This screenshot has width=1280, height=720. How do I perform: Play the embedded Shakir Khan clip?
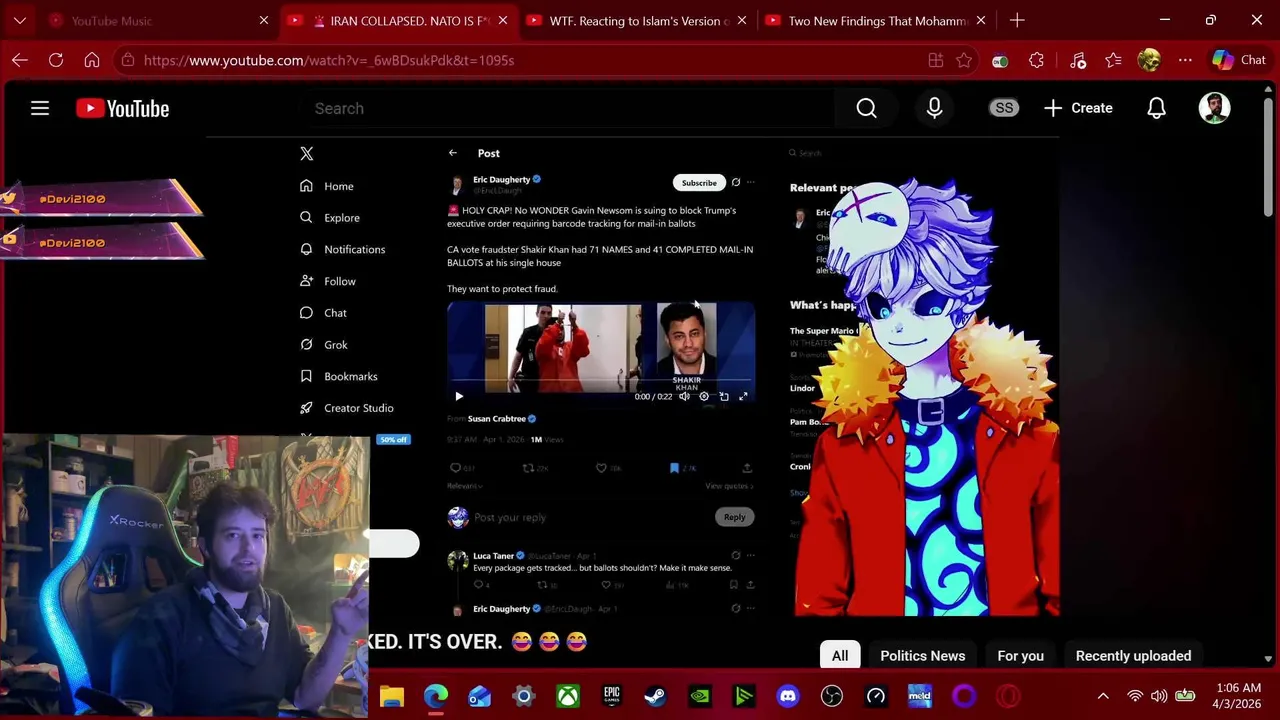pyautogui.click(x=459, y=397)
